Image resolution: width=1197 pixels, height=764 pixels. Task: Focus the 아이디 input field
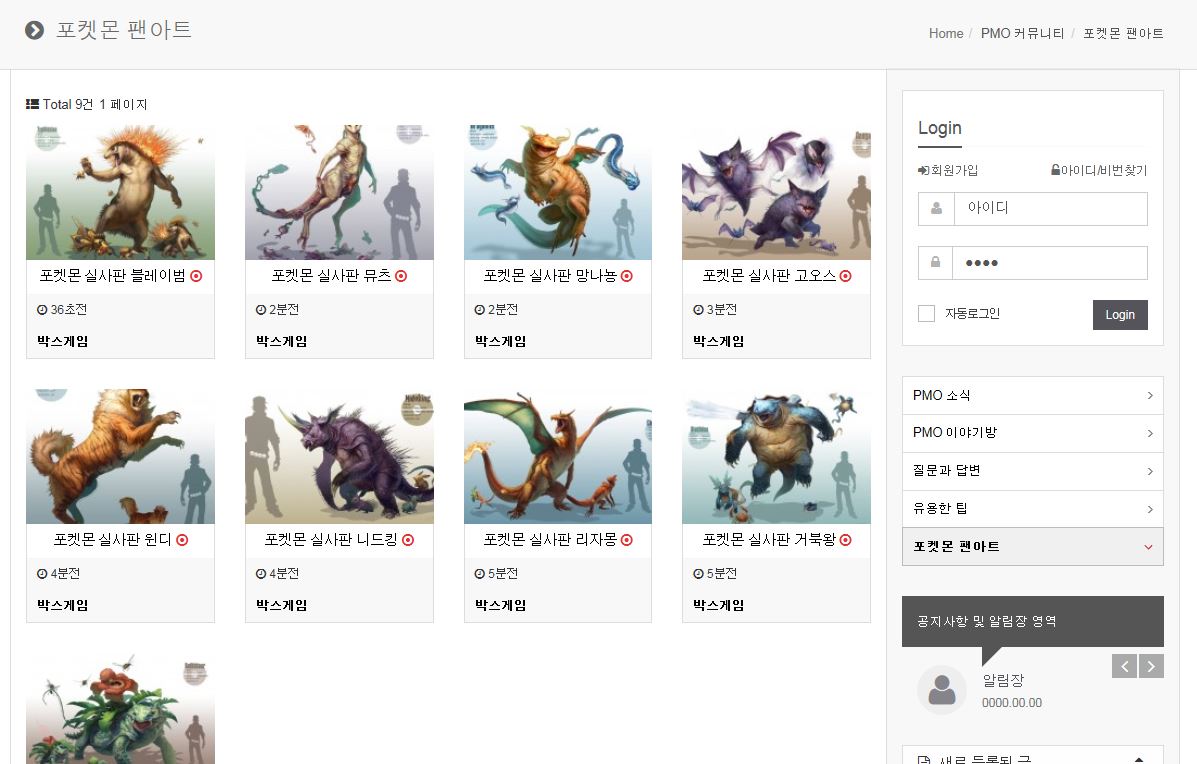[1050, 208]
